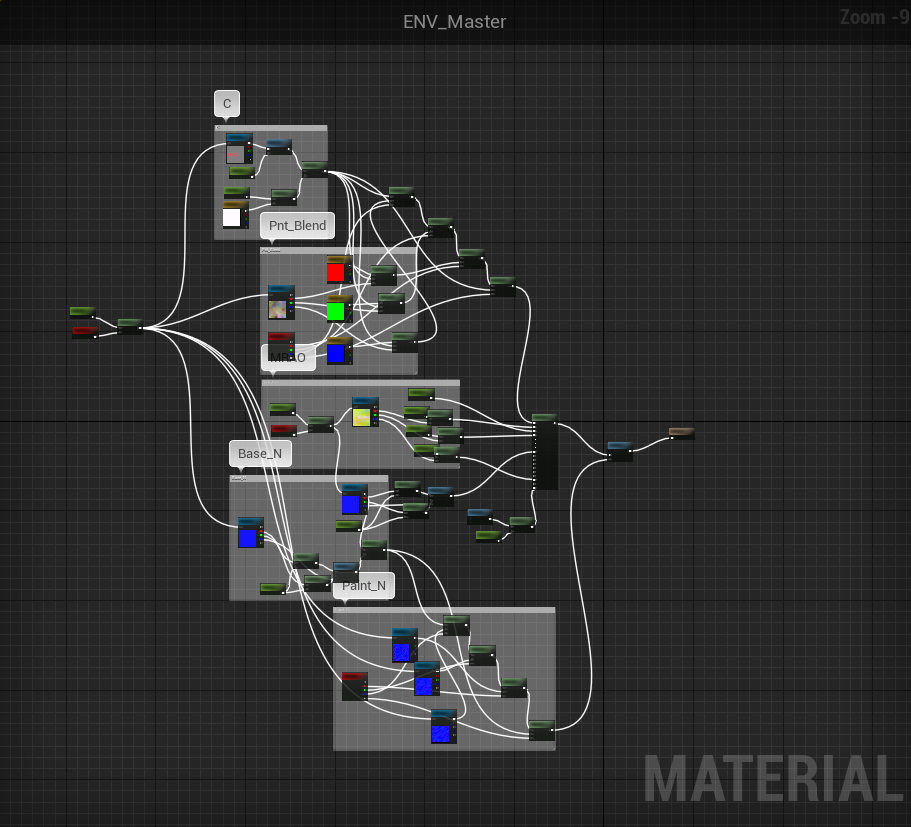The width and height of the screenshot is (911, 827).
Task: Click the "Pnt_Blend" comment bubble
Action: [297, 225]
